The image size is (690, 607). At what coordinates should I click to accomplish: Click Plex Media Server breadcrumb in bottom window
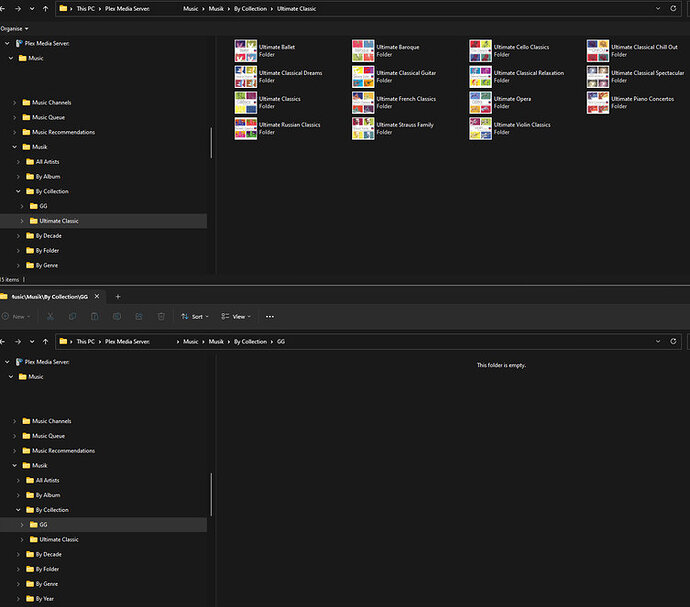point(127,342)
